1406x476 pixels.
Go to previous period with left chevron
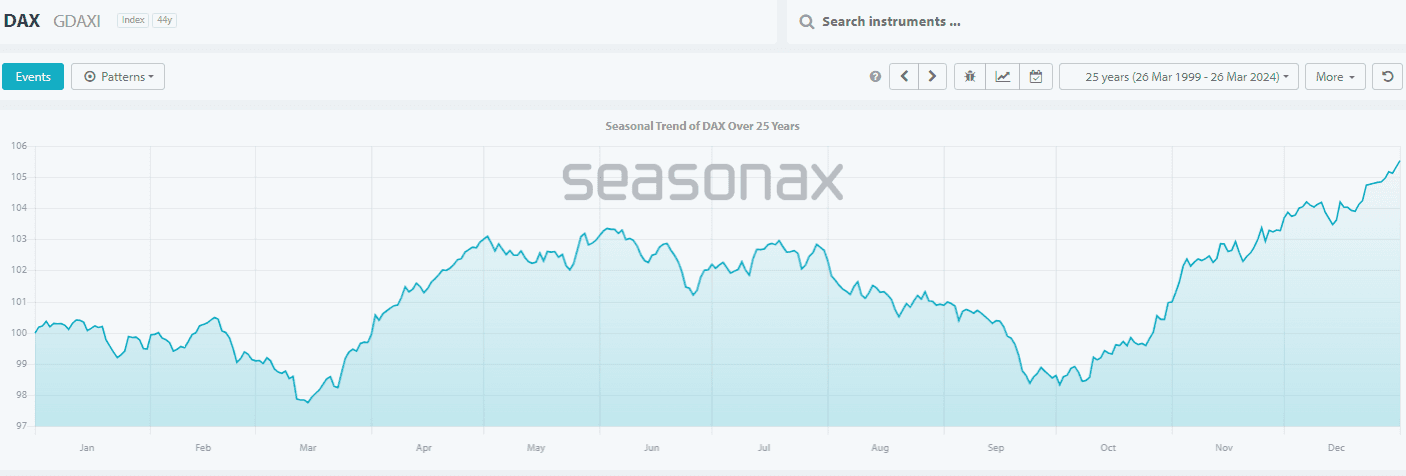904,77
